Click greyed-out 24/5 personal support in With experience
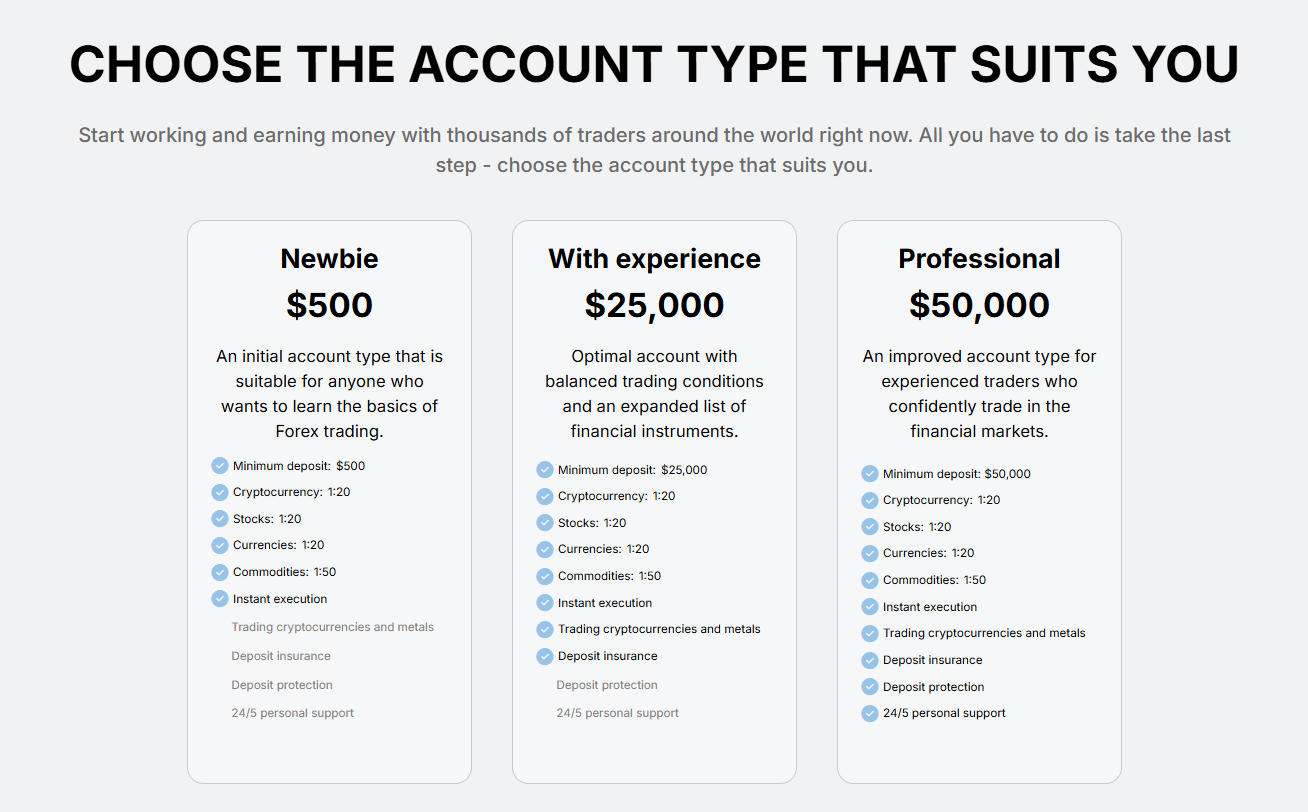 point(618,713)
